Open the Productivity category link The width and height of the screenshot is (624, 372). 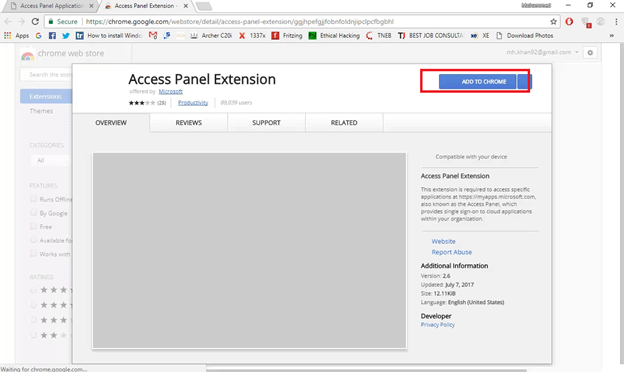(x=193, y=102)
